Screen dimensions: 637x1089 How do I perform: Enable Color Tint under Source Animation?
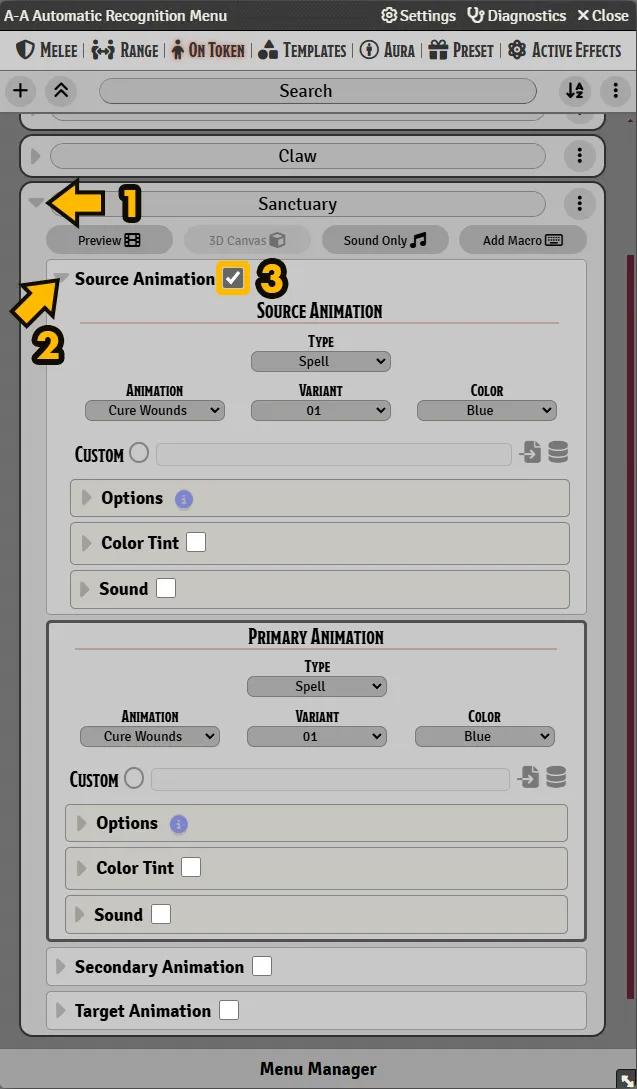coord(196,542)
